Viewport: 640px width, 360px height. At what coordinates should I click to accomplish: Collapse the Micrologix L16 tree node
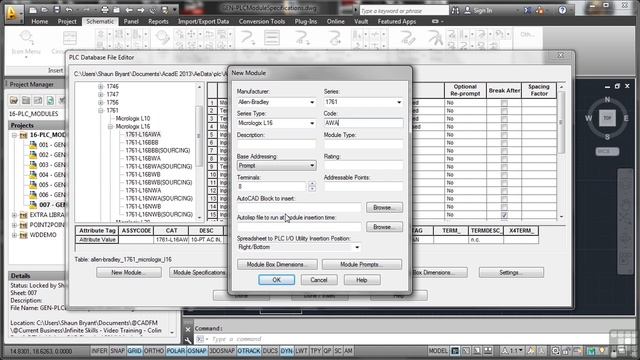110,127
